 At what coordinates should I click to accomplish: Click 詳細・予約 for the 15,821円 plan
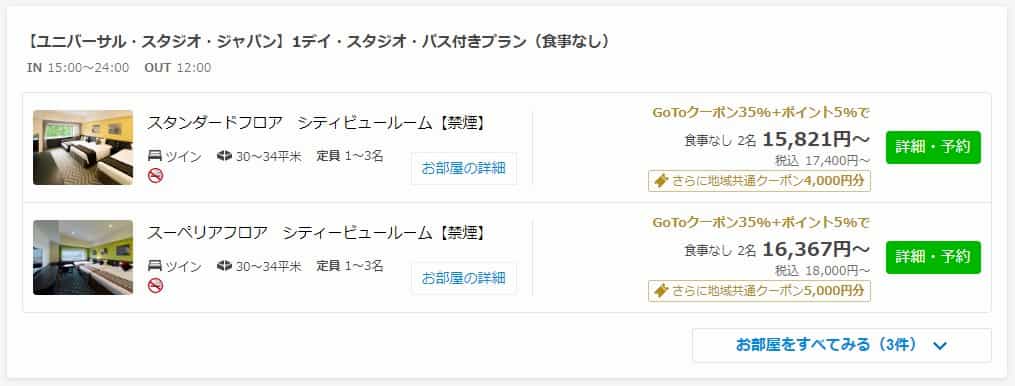coord(933,147)
